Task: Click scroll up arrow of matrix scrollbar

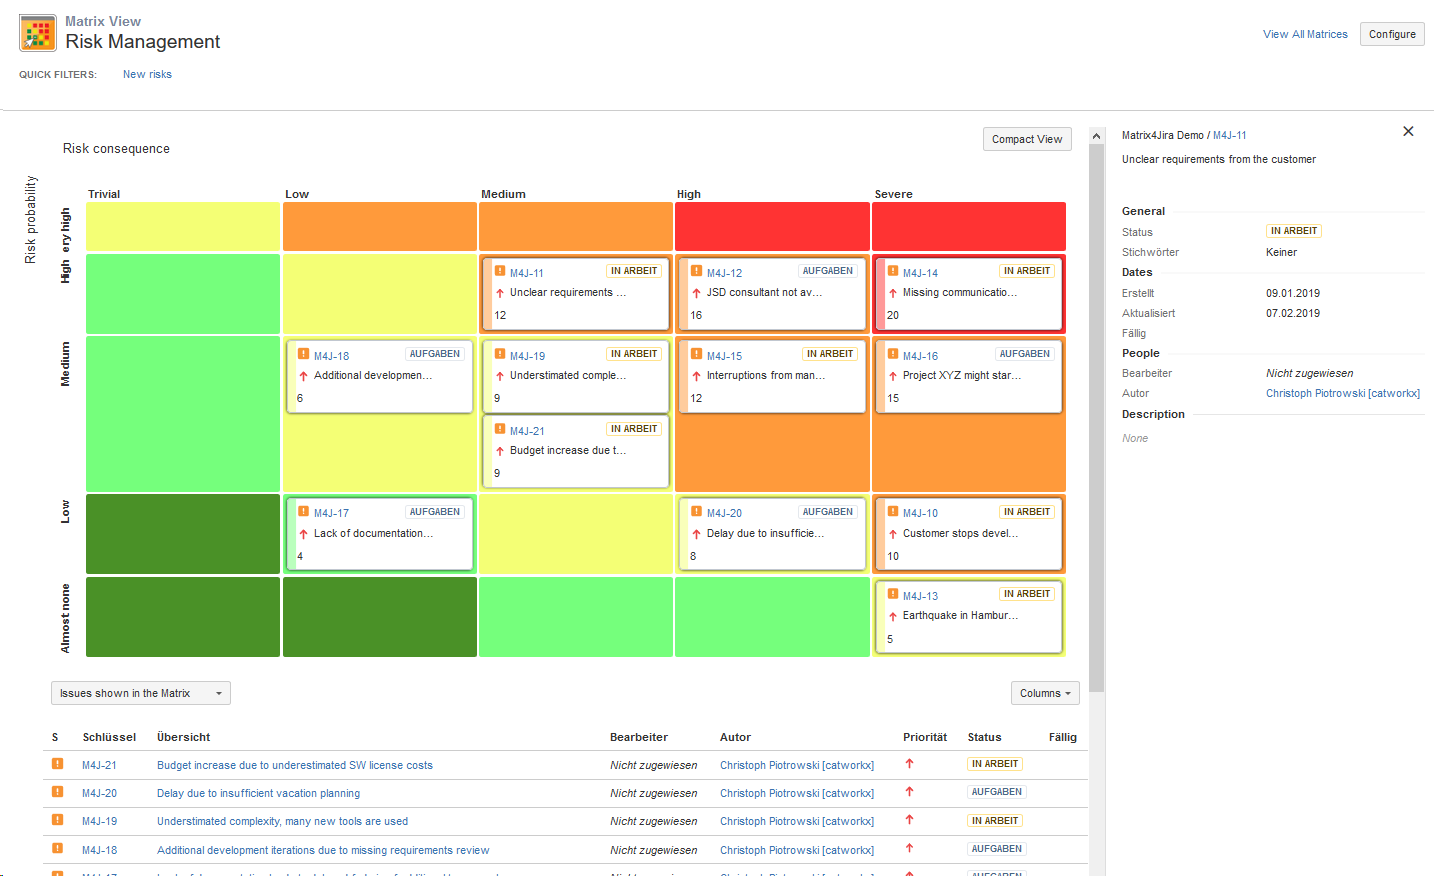Action: point(1096,136)
